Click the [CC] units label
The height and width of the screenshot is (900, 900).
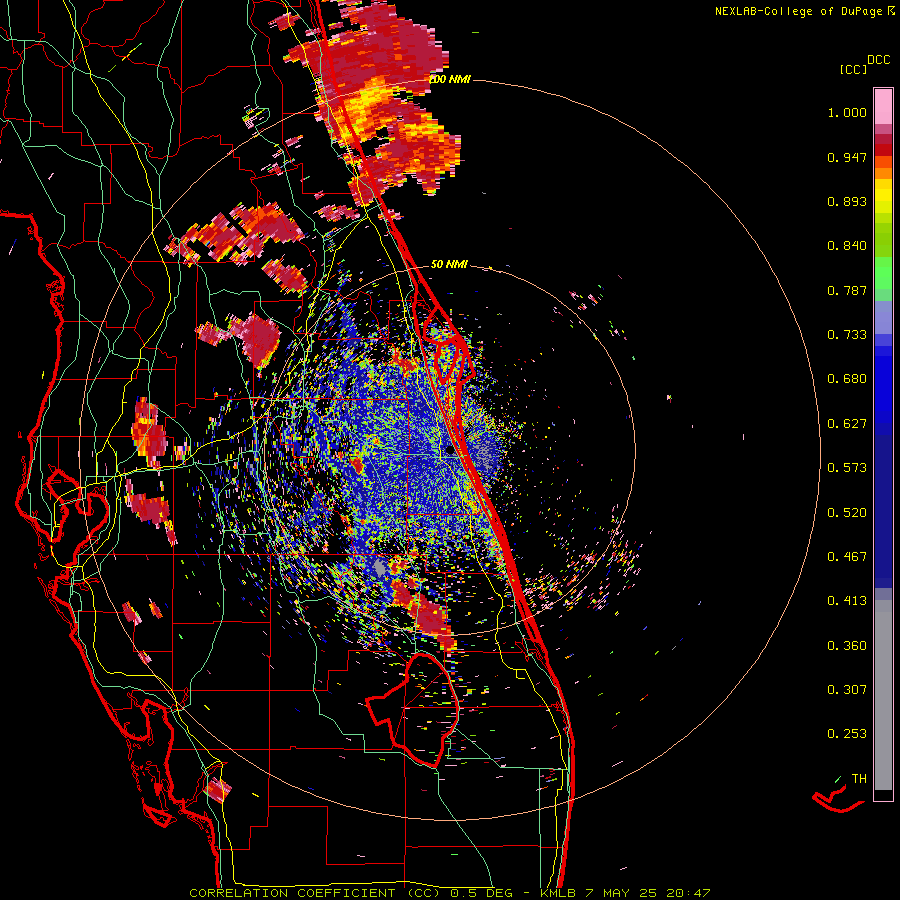[853, 69]
